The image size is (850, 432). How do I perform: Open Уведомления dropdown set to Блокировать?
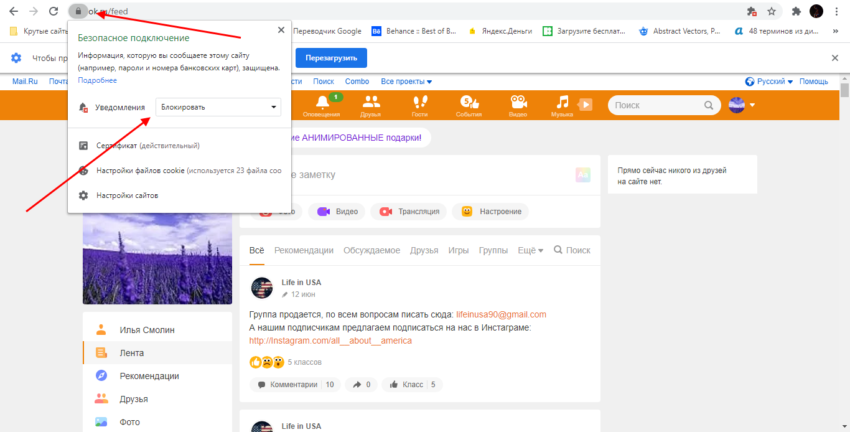click(x=218, y=107)
